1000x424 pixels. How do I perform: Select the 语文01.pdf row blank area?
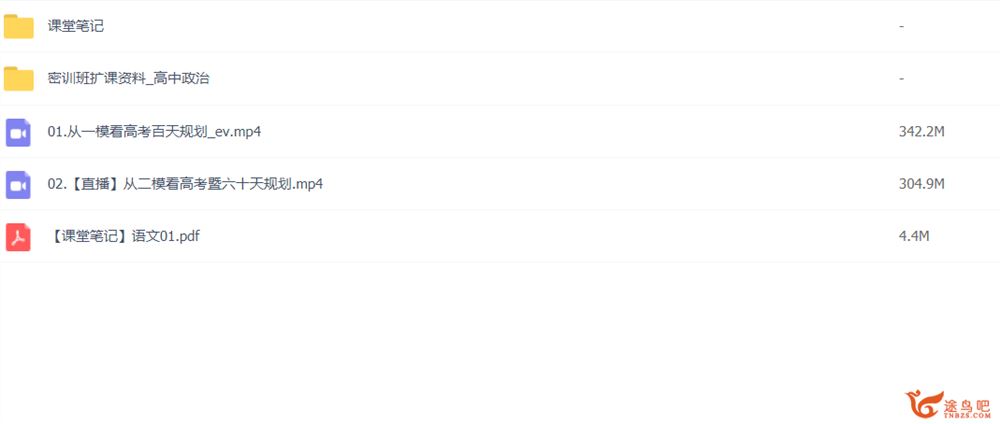548,237
